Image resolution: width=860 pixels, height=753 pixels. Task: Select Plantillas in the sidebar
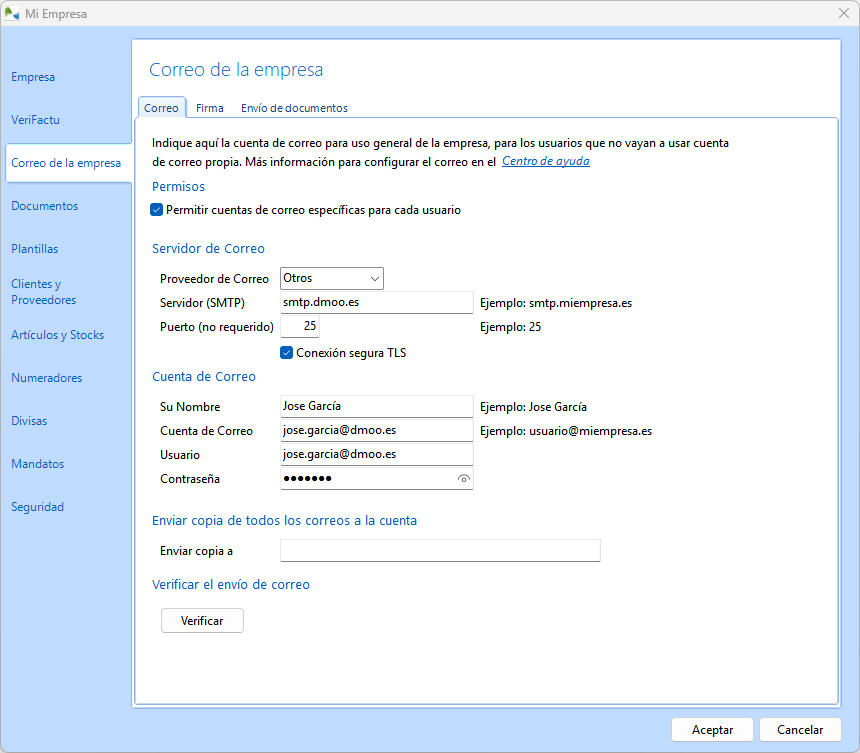tap(36, 249)
